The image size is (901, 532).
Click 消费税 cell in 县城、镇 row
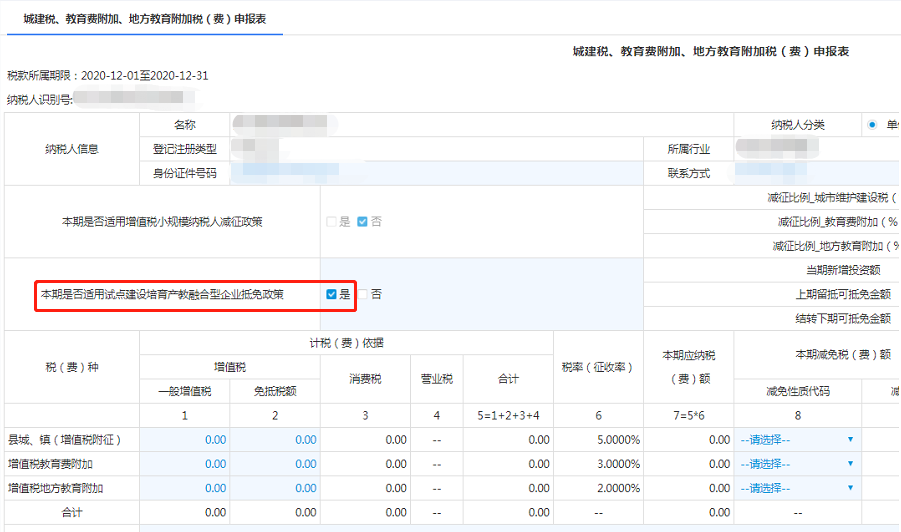click(365, 439)
